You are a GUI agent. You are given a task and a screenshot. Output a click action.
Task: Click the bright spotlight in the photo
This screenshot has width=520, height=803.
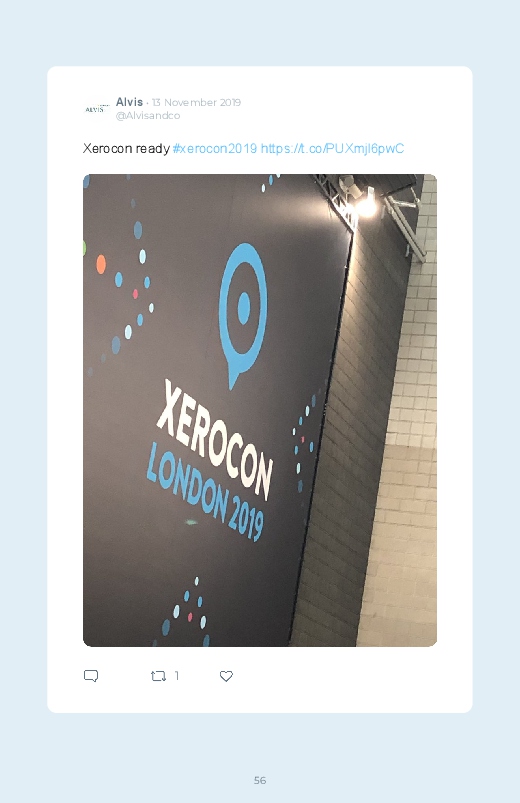[366, 206]
